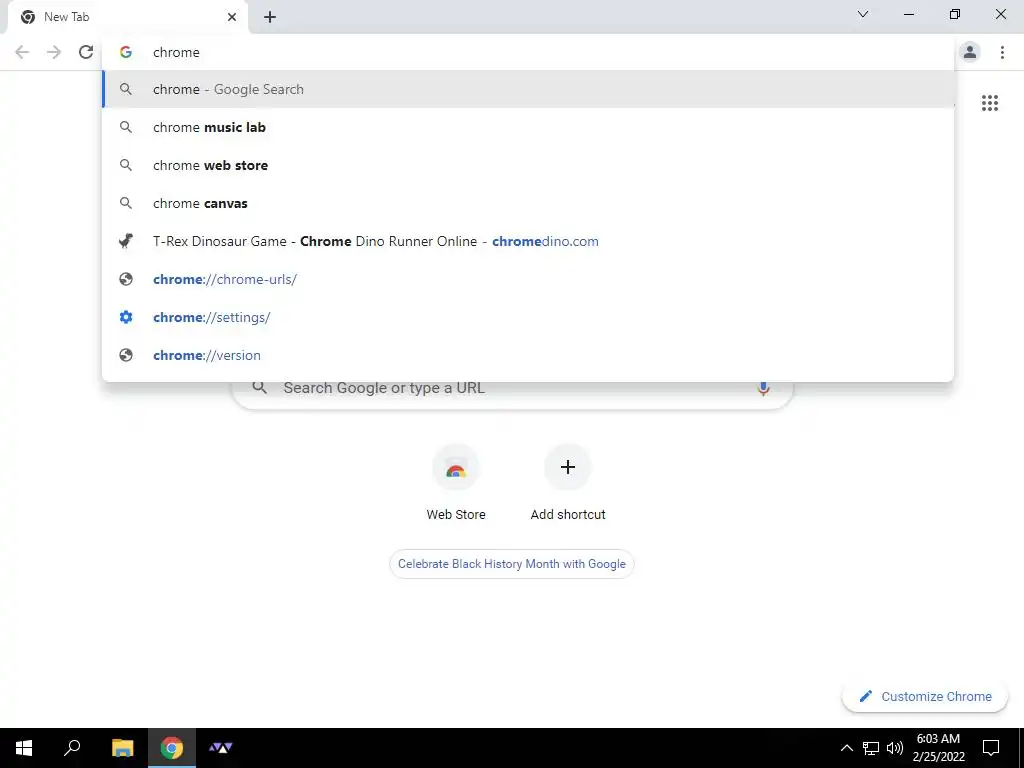This screenshot has width=1024, height=768.
Task: Open the taskbar clock and date
Action: (938, 748)
